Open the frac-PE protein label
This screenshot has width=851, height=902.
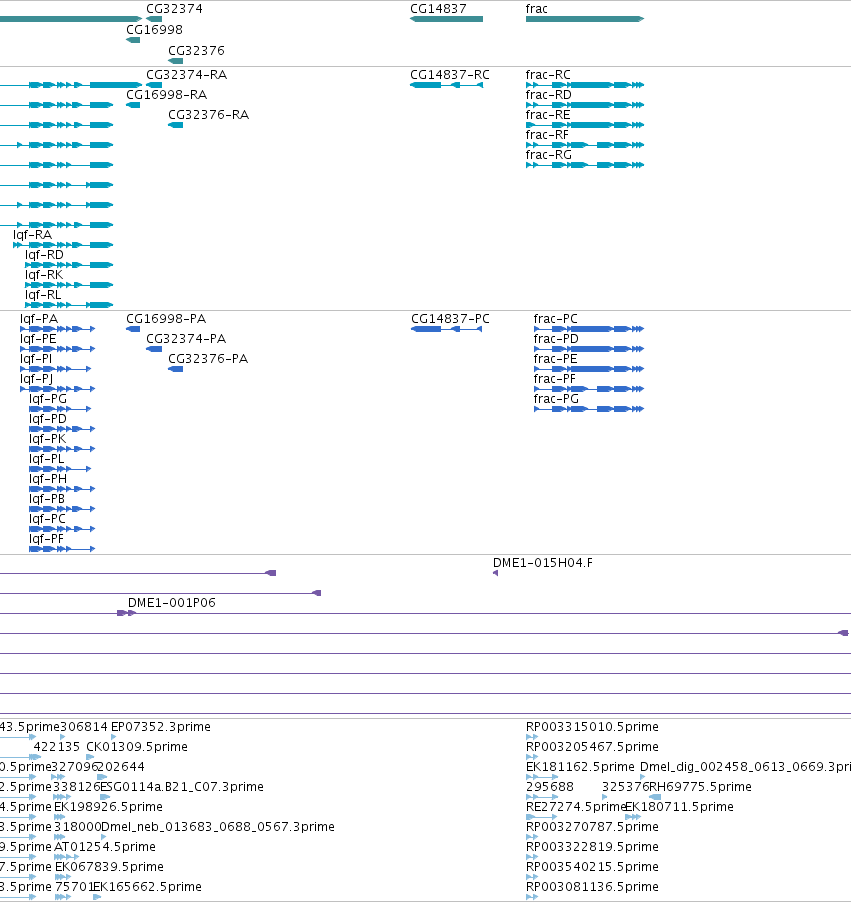click(555, 359)
